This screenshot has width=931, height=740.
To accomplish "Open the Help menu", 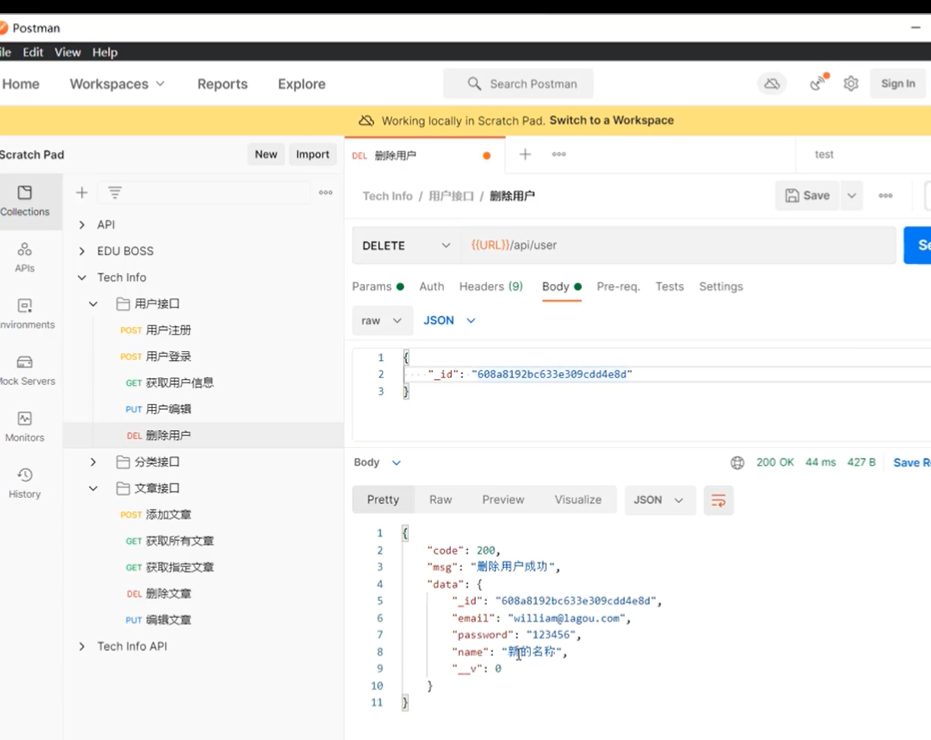I will (x=104, y=52).
